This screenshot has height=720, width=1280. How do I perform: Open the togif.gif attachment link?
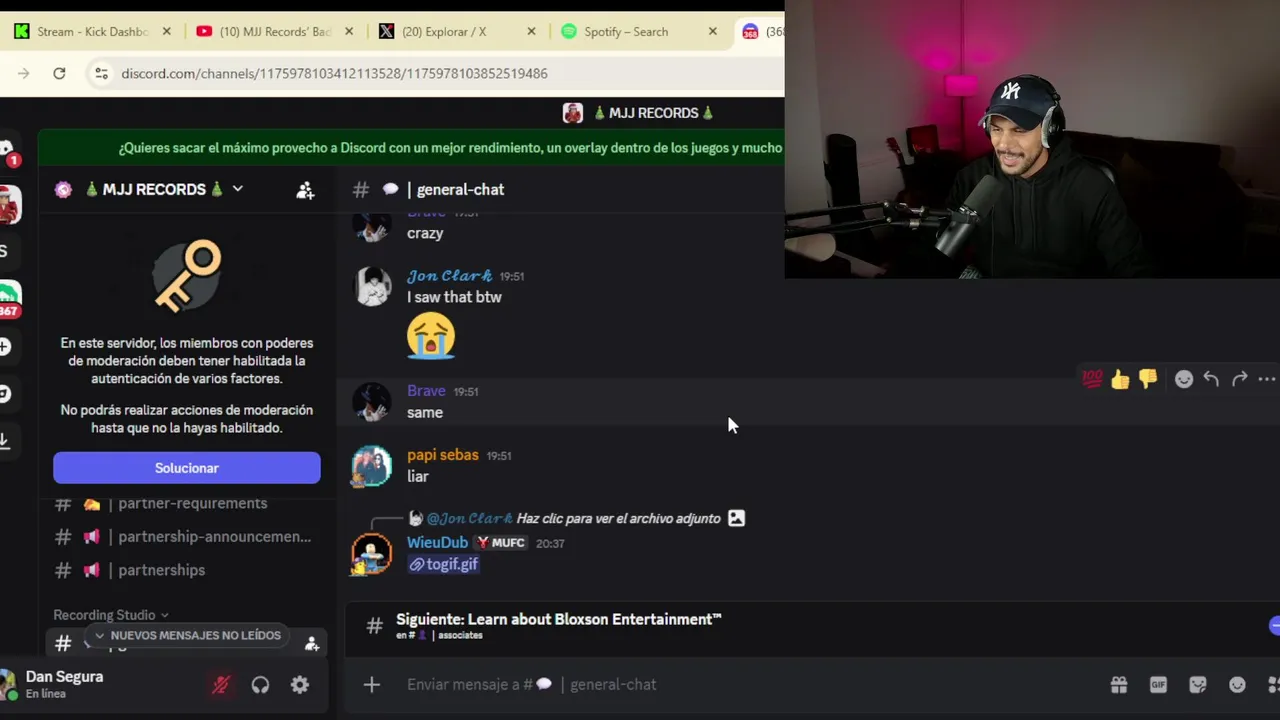(452, 564)
